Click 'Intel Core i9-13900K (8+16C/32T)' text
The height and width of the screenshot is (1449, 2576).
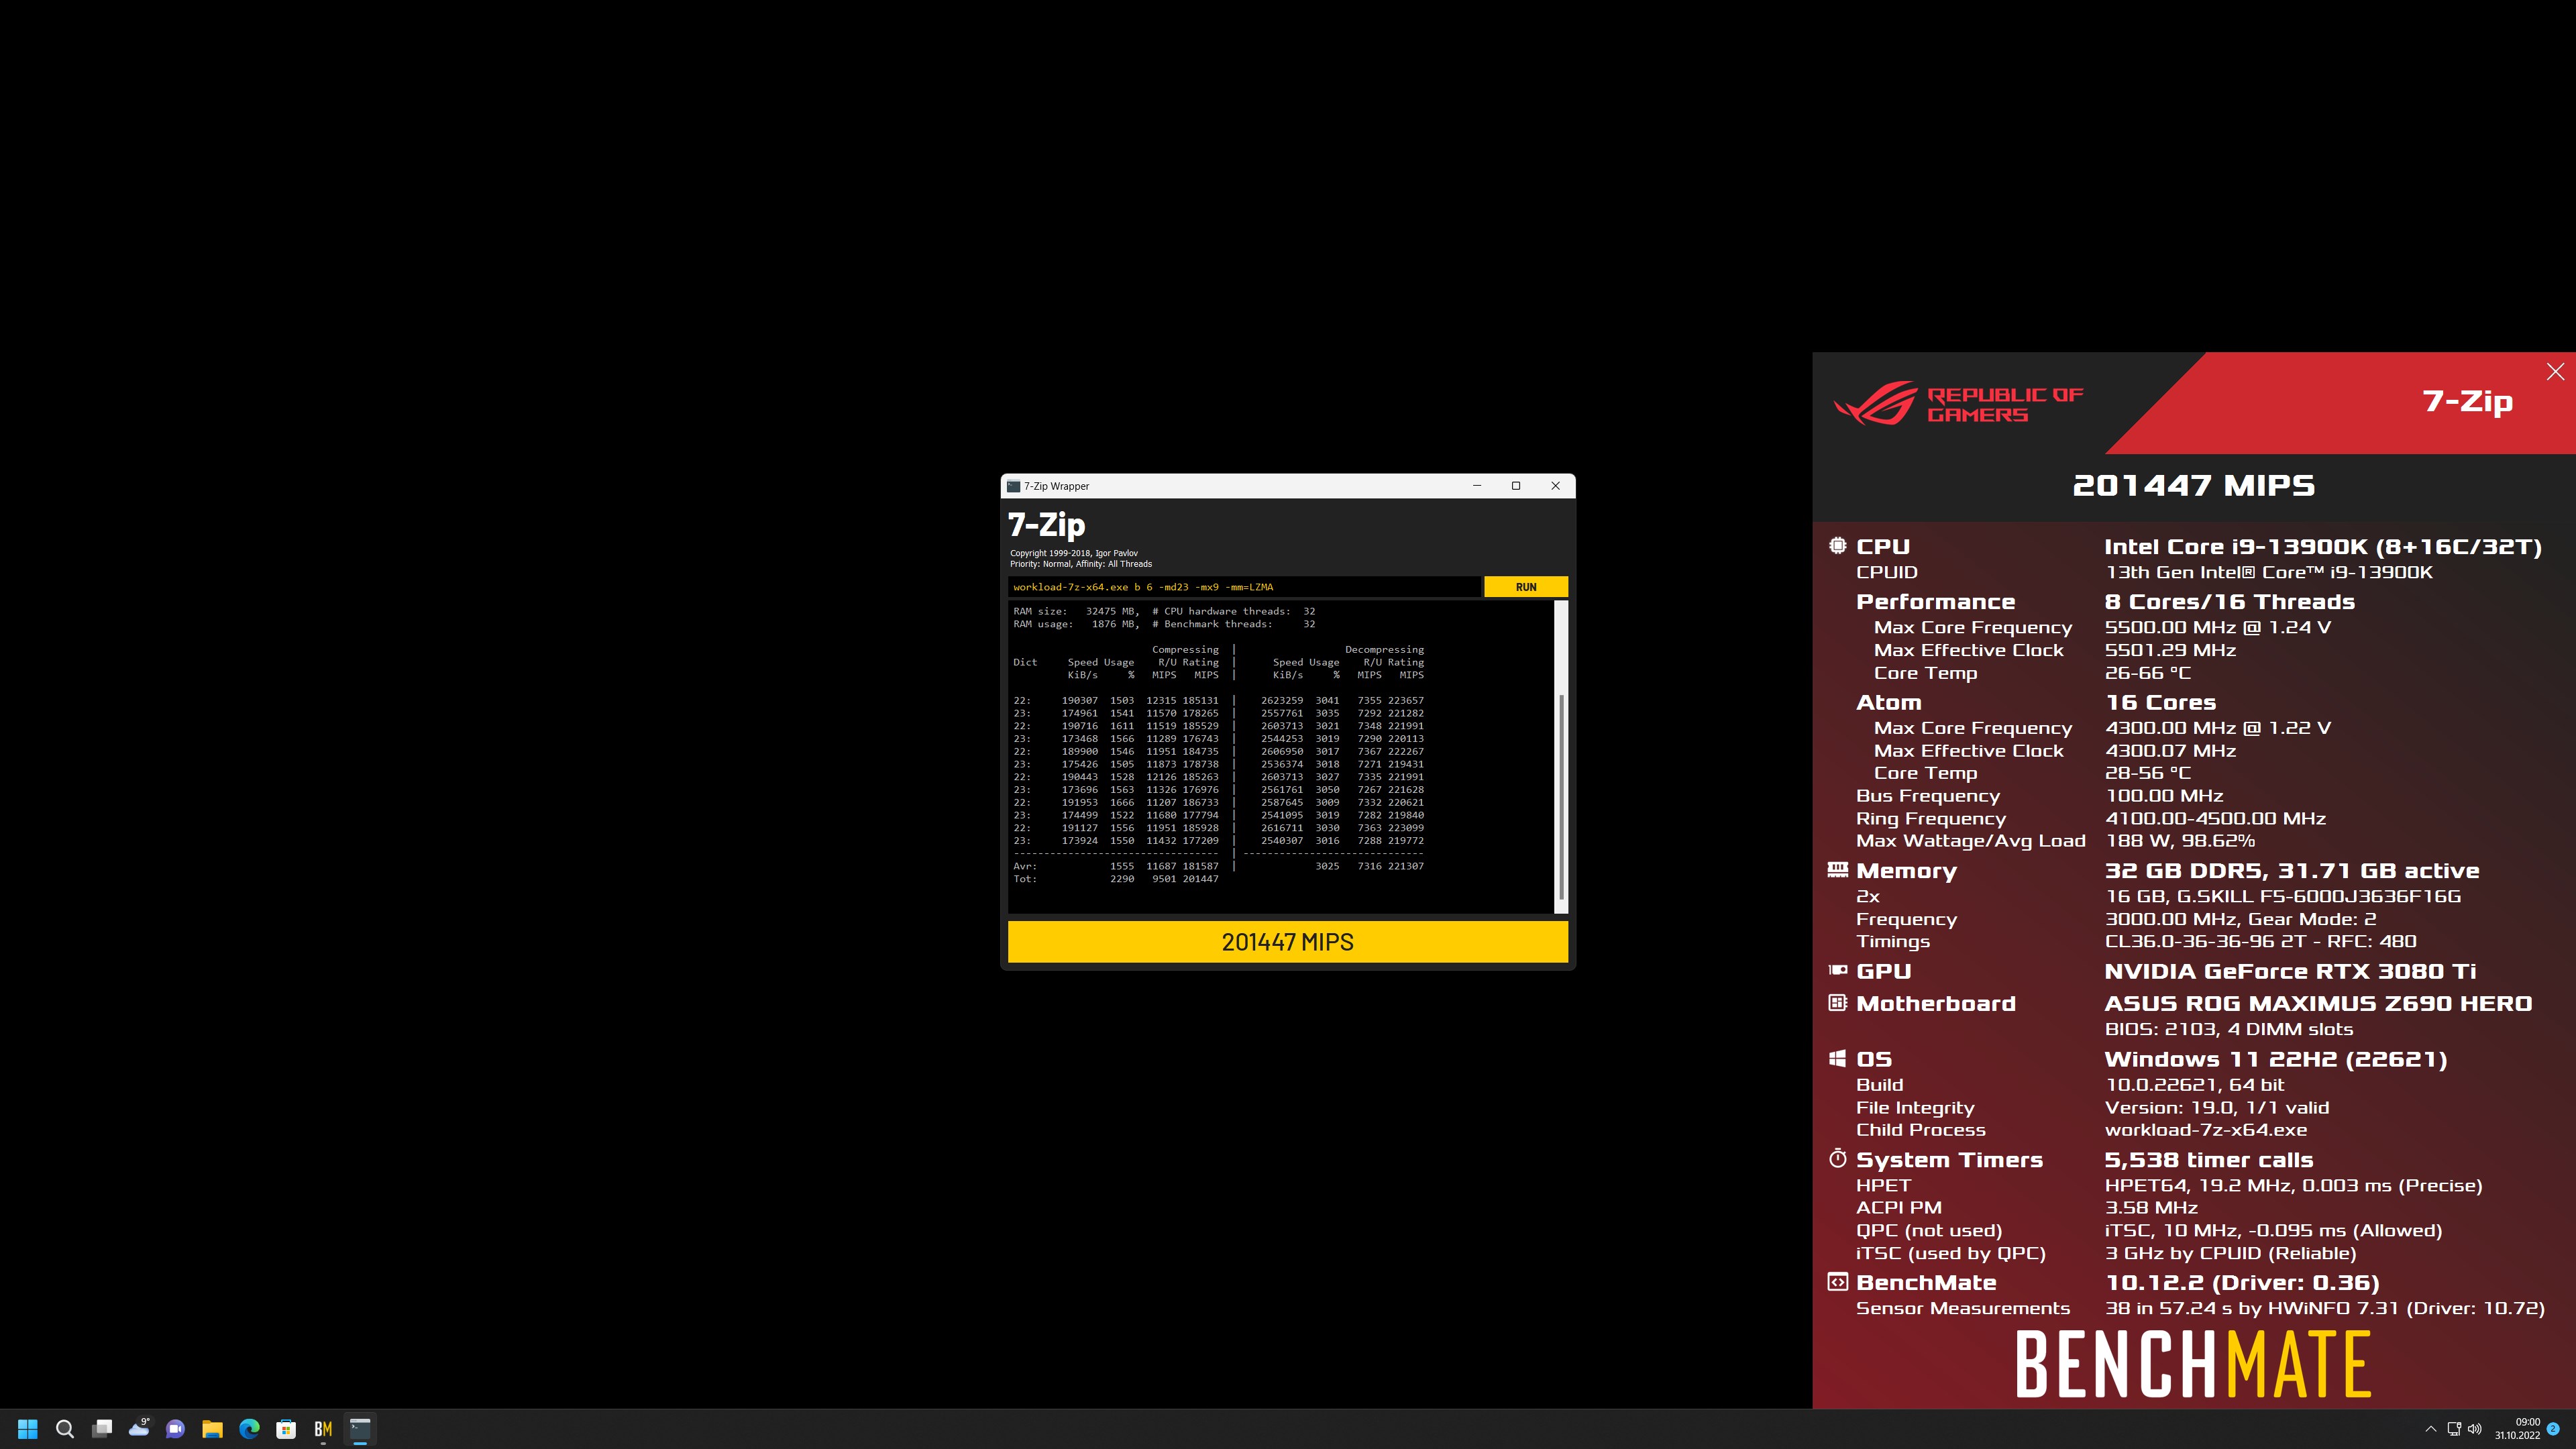(2322, 547)
